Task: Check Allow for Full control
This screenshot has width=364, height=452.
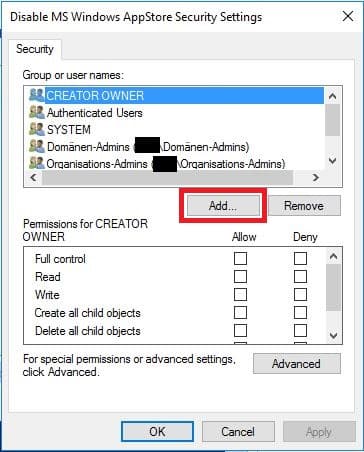Action: 240,259
